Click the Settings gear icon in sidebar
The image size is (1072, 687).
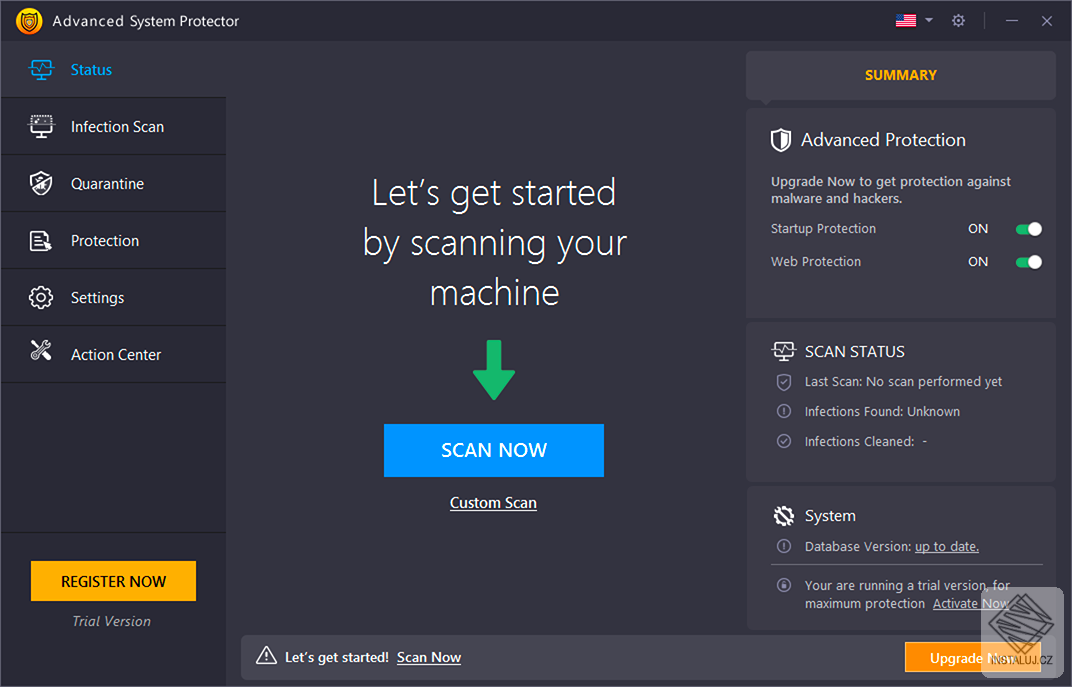pyautogui.click(x=41, y=297)
